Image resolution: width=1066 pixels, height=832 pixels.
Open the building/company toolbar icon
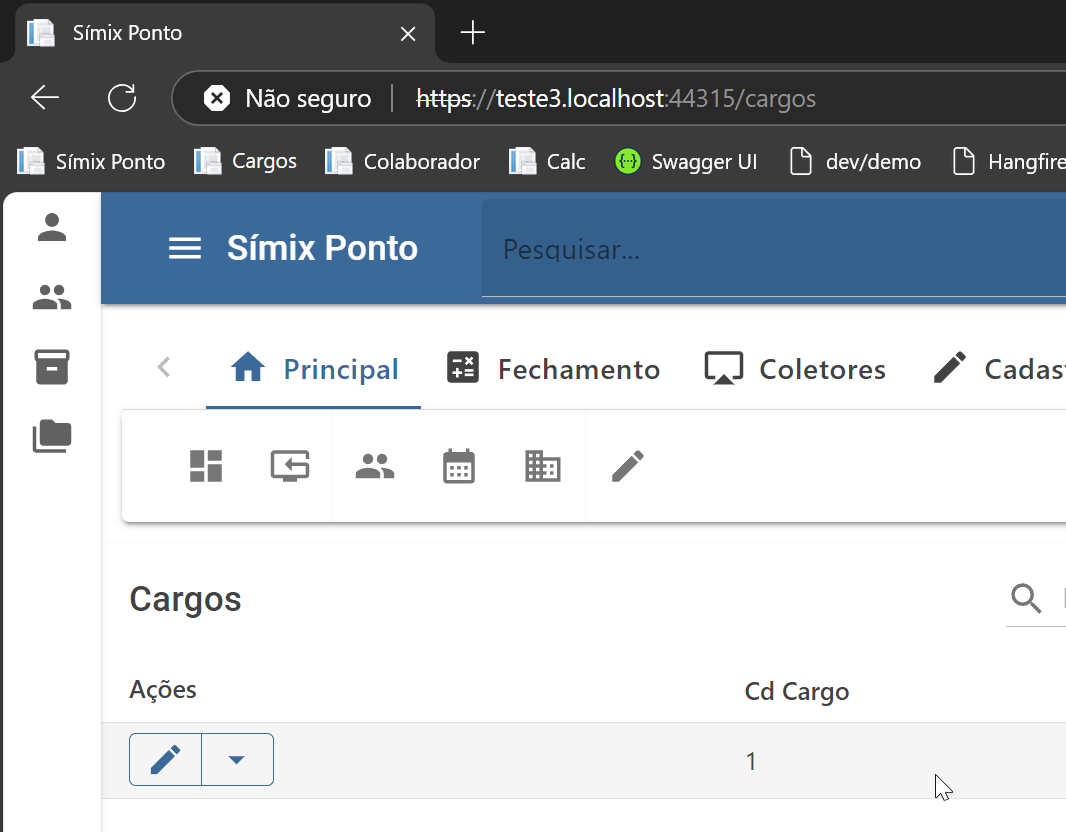543,466
